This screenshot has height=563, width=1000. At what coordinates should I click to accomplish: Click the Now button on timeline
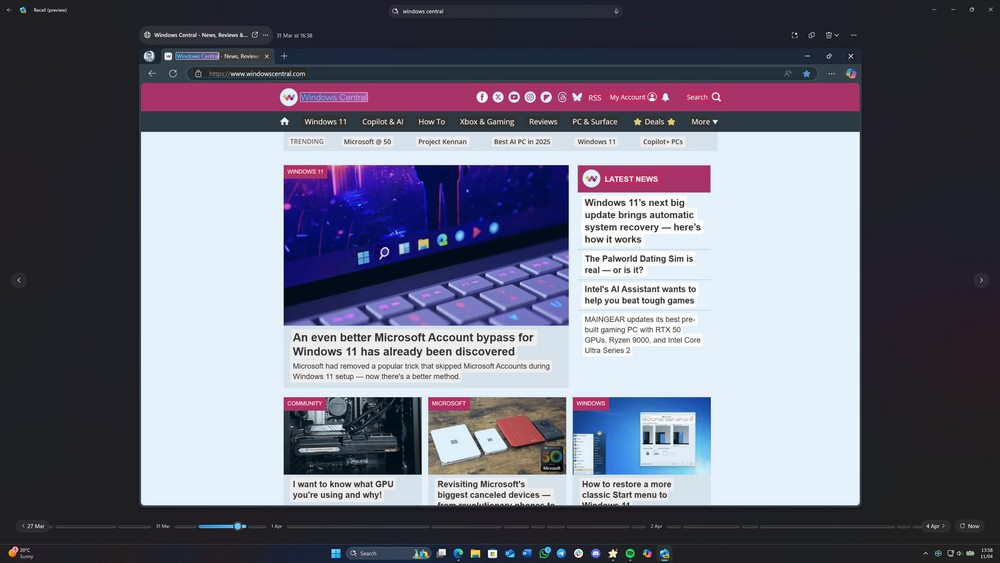969,526
